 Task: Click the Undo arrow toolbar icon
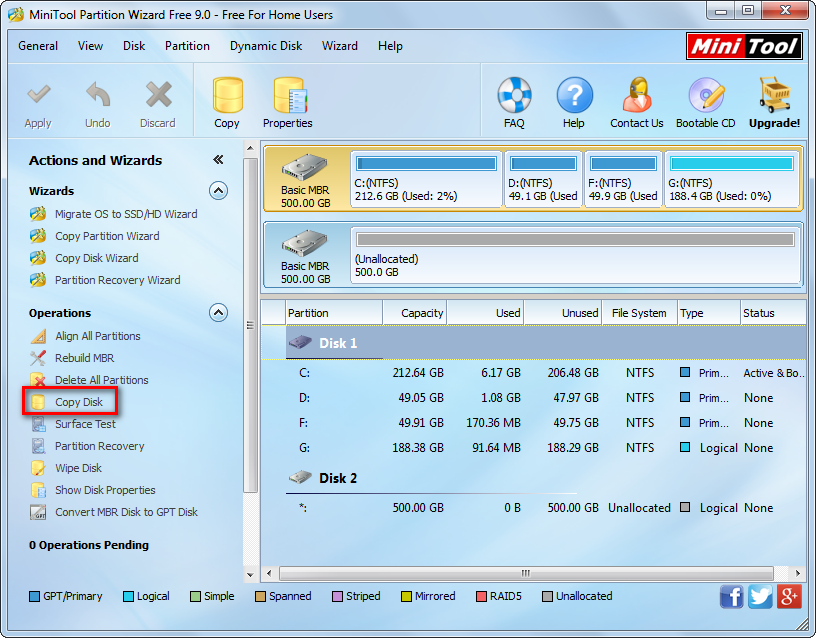(97, 95)
